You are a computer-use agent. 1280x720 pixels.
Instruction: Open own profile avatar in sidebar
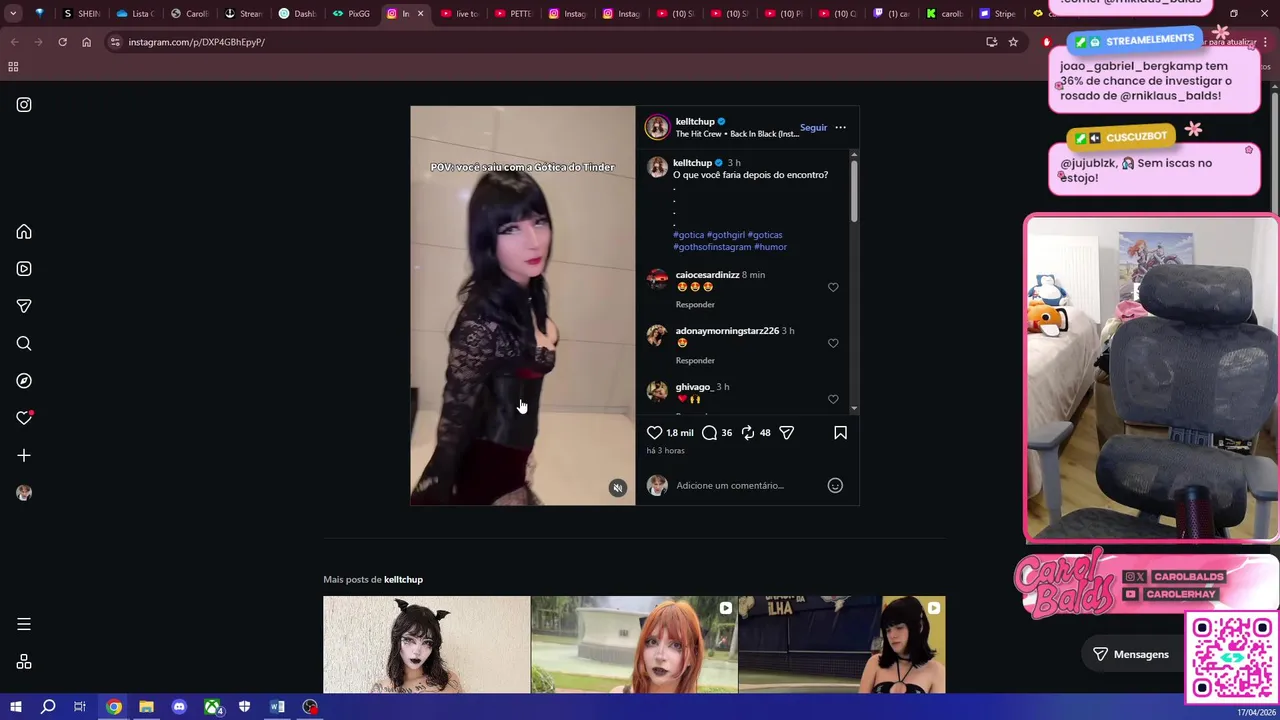(x=24, y=493)
